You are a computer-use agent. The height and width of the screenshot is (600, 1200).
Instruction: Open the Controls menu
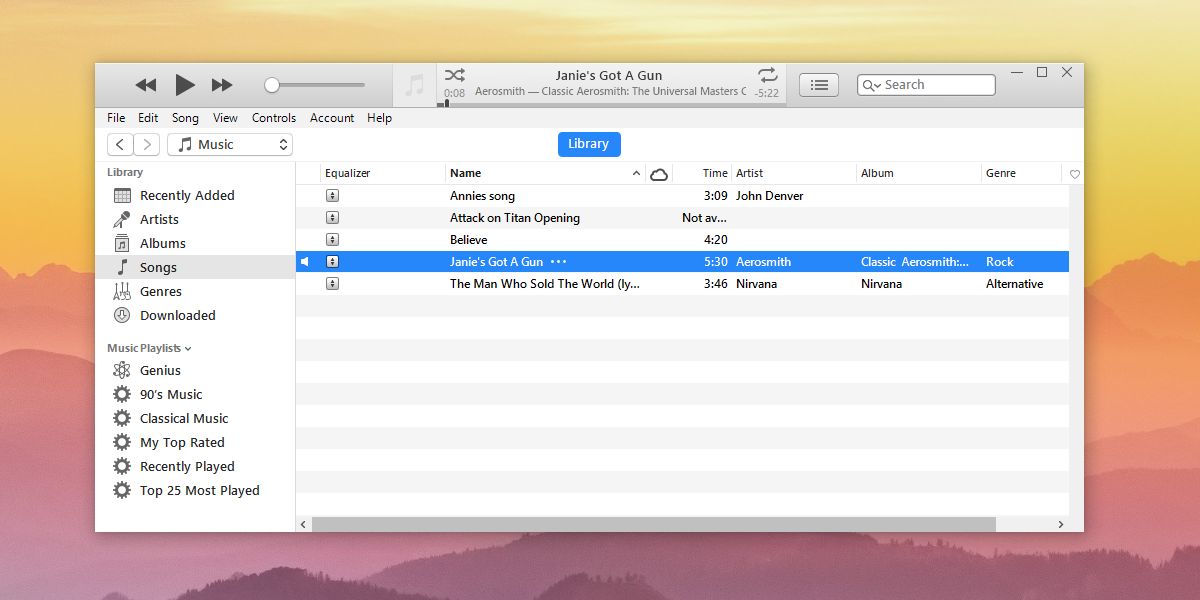274,118
